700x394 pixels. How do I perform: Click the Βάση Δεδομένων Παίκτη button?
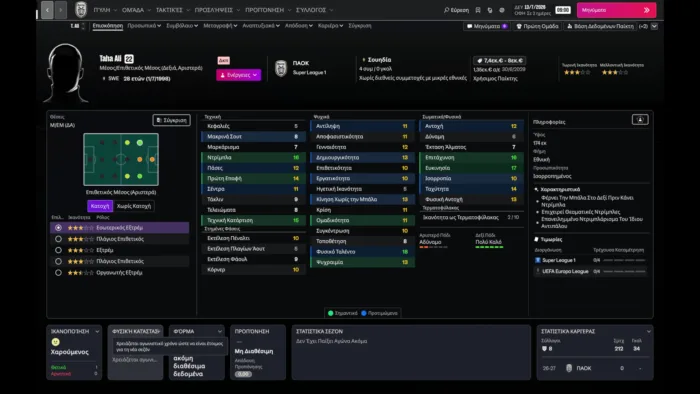click(600, 26)
